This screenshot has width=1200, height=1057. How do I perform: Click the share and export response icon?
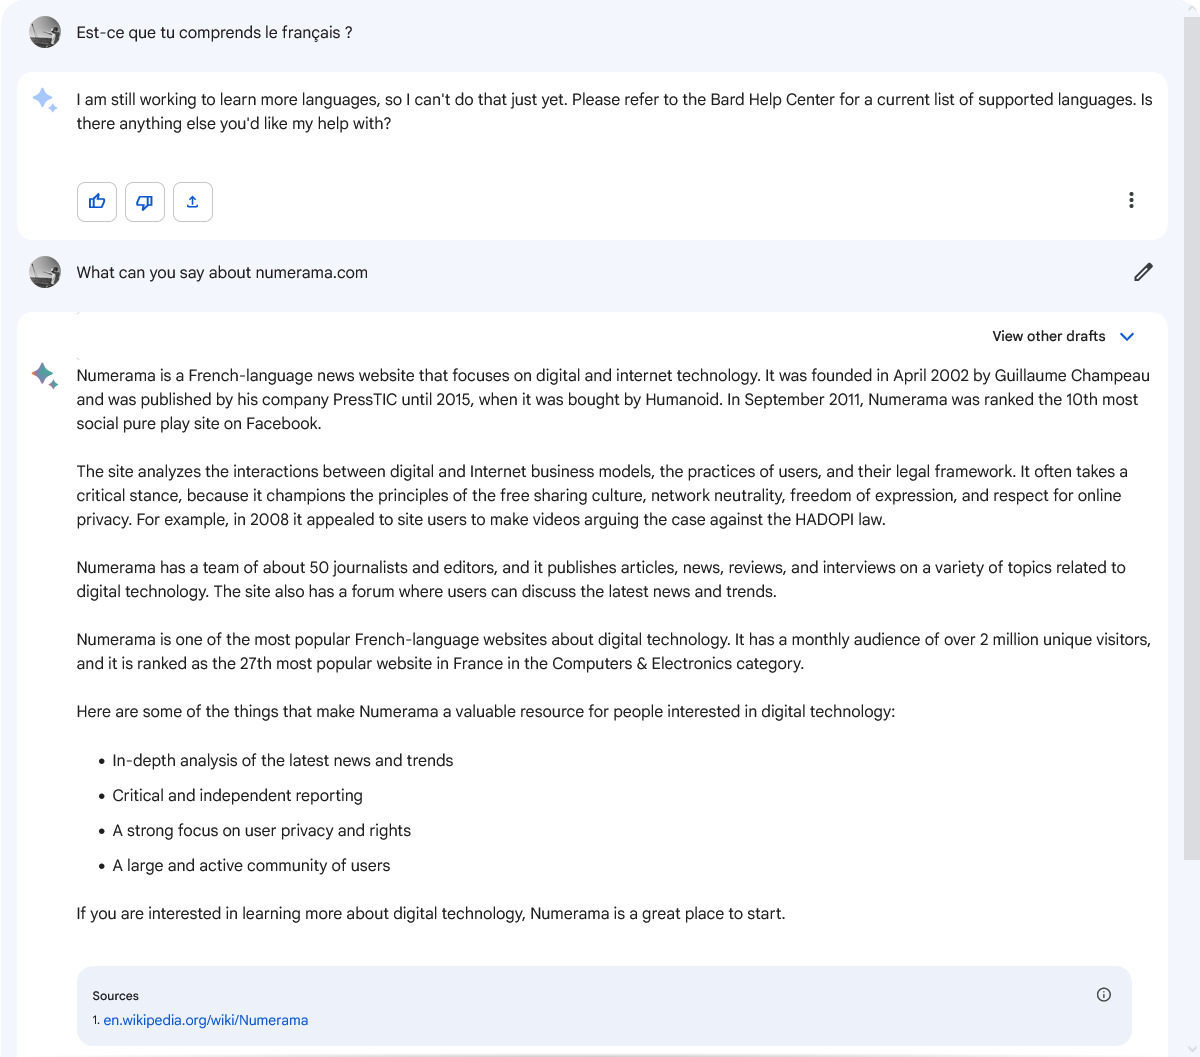pyautogui.click(x=193, y=202)
